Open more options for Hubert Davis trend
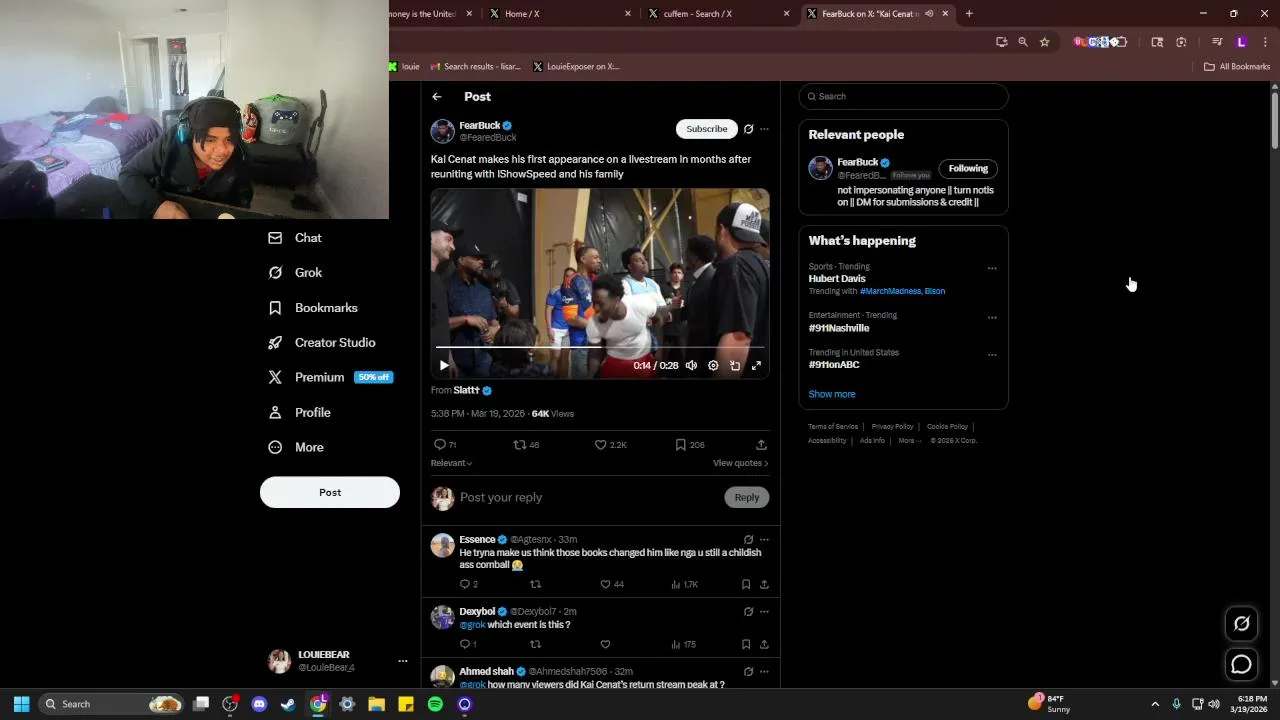The image size is (1280, 720). [992, 268]
